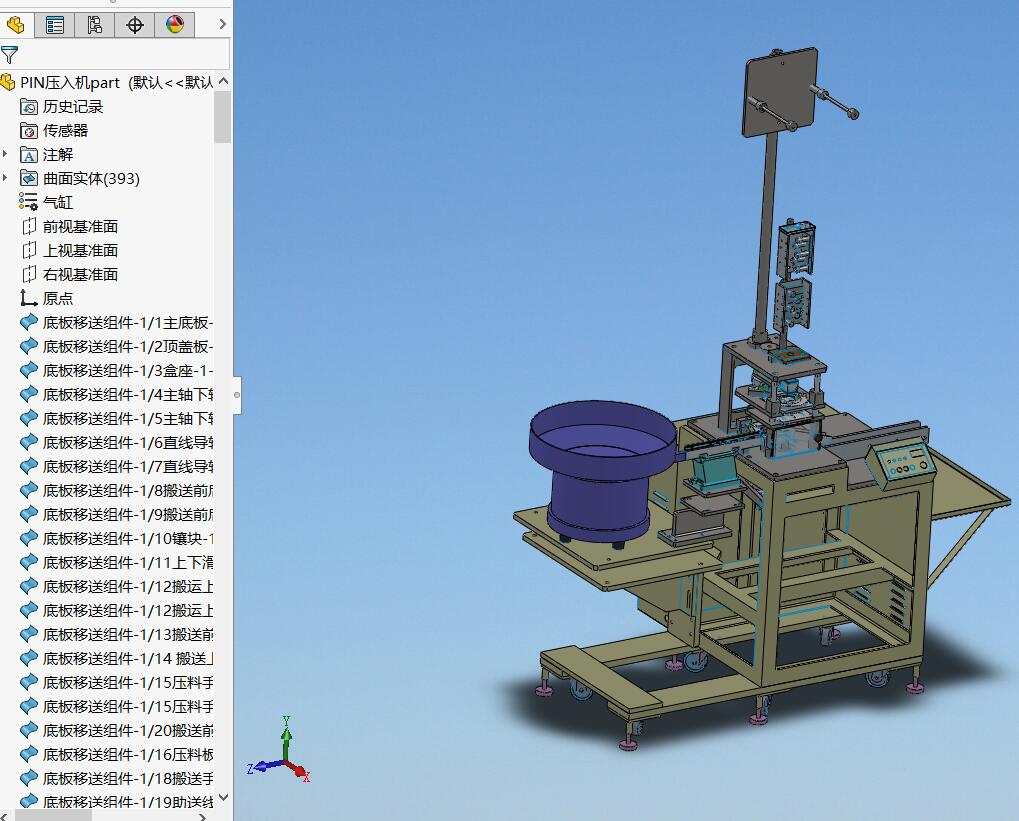Click the 注解 annotation icon
1019x821 pixels.
click(x=29, y=155)
